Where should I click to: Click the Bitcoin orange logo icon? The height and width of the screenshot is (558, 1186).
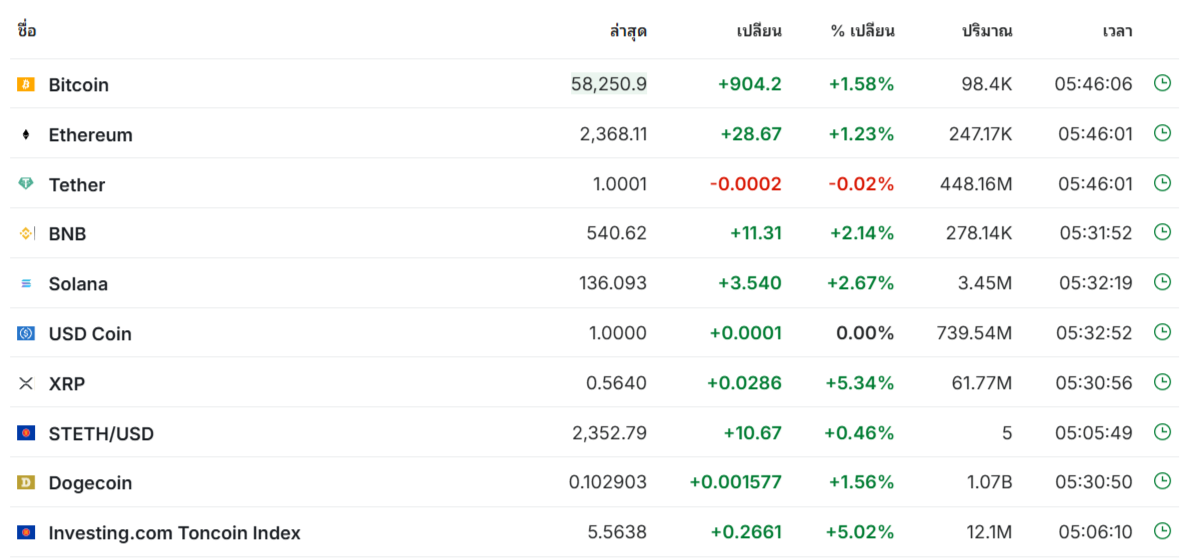26,84
